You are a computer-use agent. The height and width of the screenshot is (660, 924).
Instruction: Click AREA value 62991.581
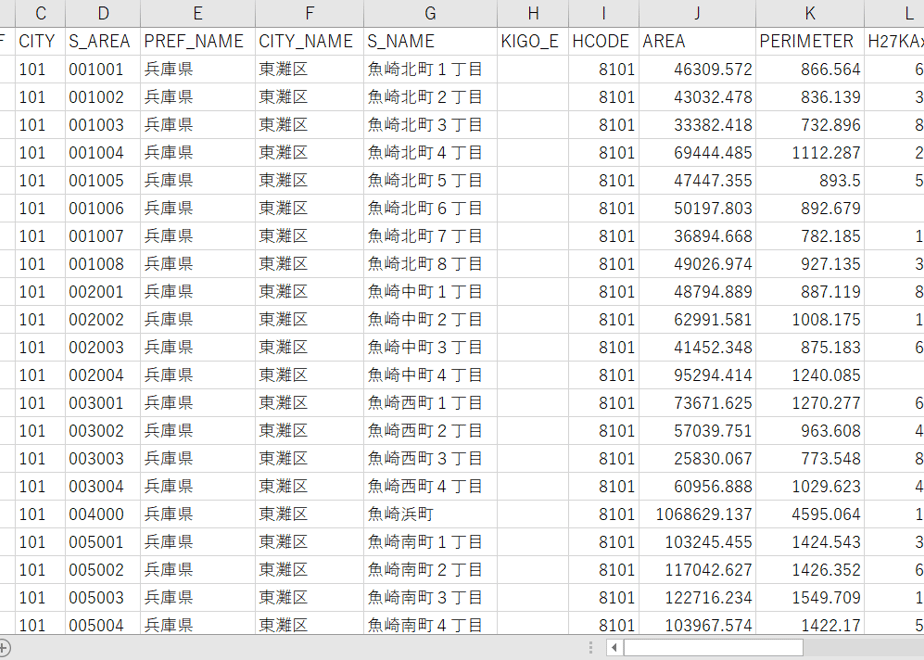point(697,319)
